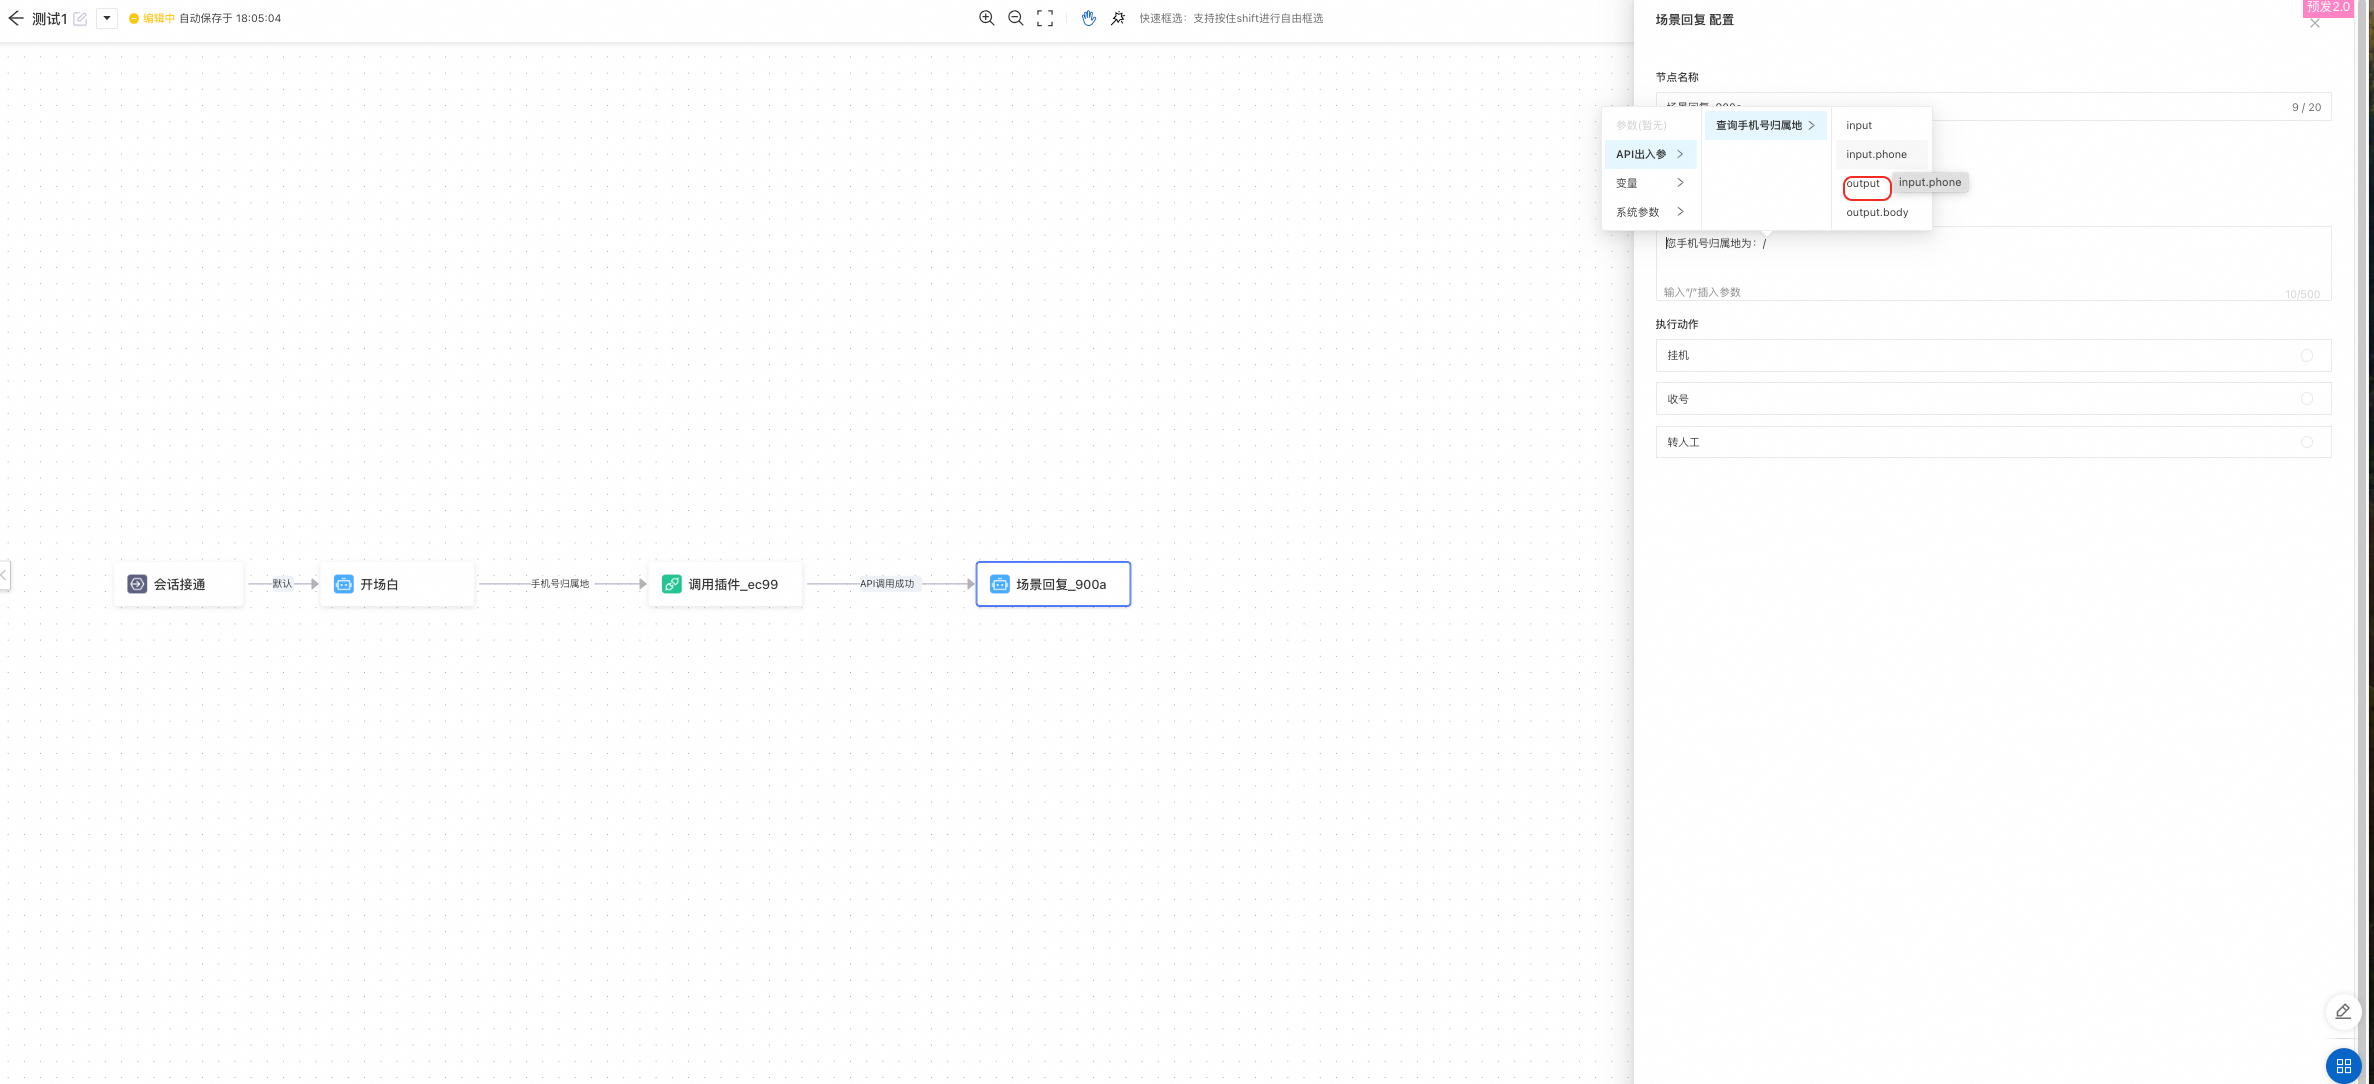Click the chevron beside 变量
This screenshot has width=2374, height=1084.
pos(1680,183)
